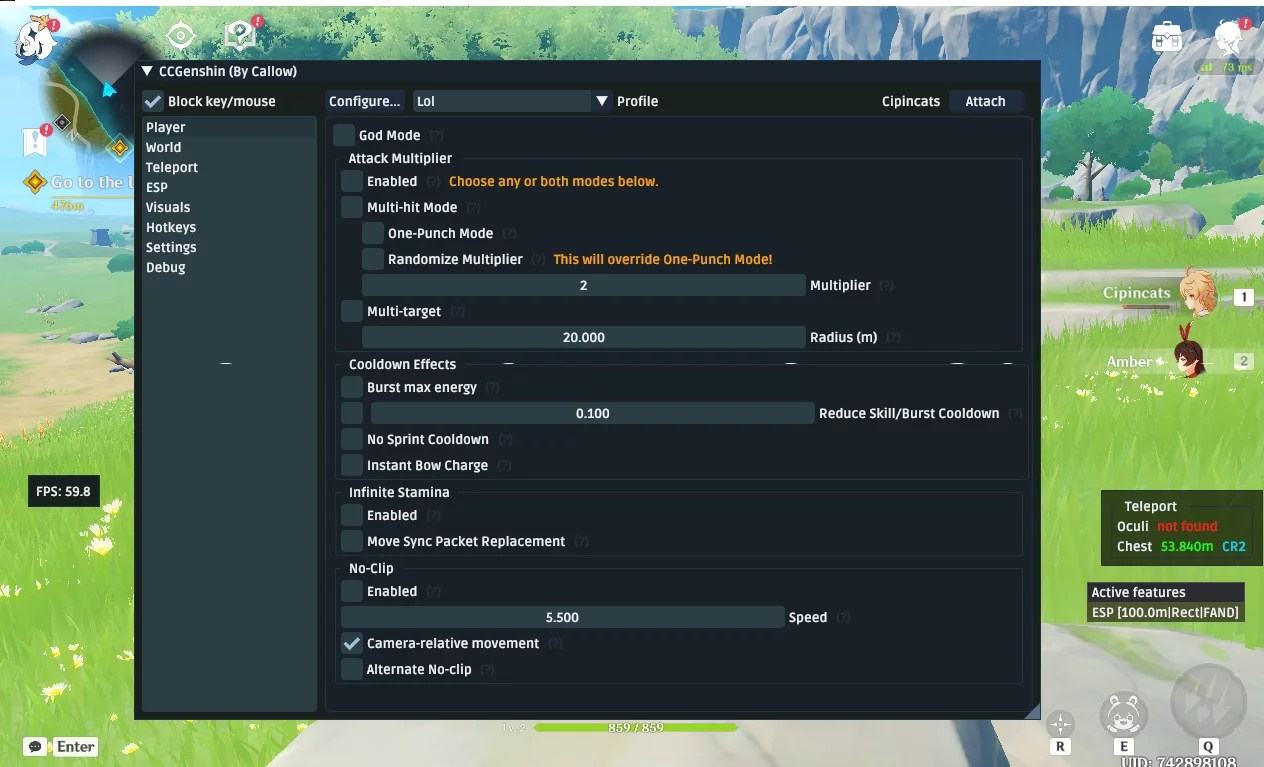Adjust the cooldown slider value 0.100
Image resolution: width=1264 pixels, height=767 pixels.
coord(593,413)
